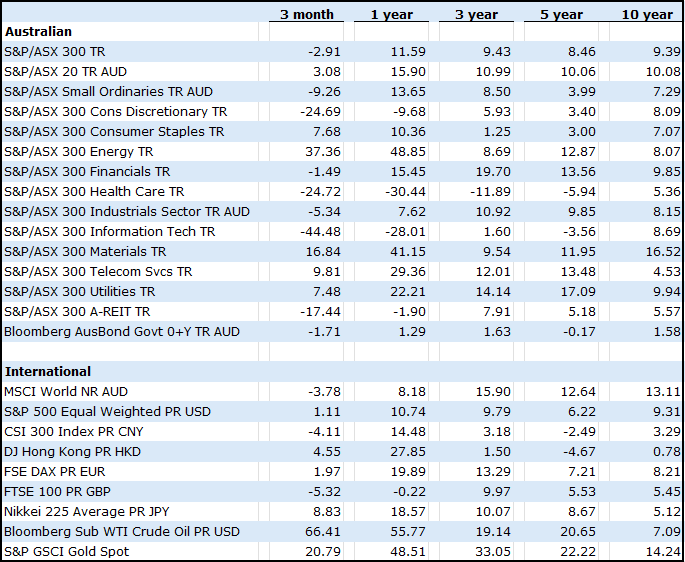Click the WTI Crude Oil 3 month value 66.41
685x562 pixels.
click(323, 532)
